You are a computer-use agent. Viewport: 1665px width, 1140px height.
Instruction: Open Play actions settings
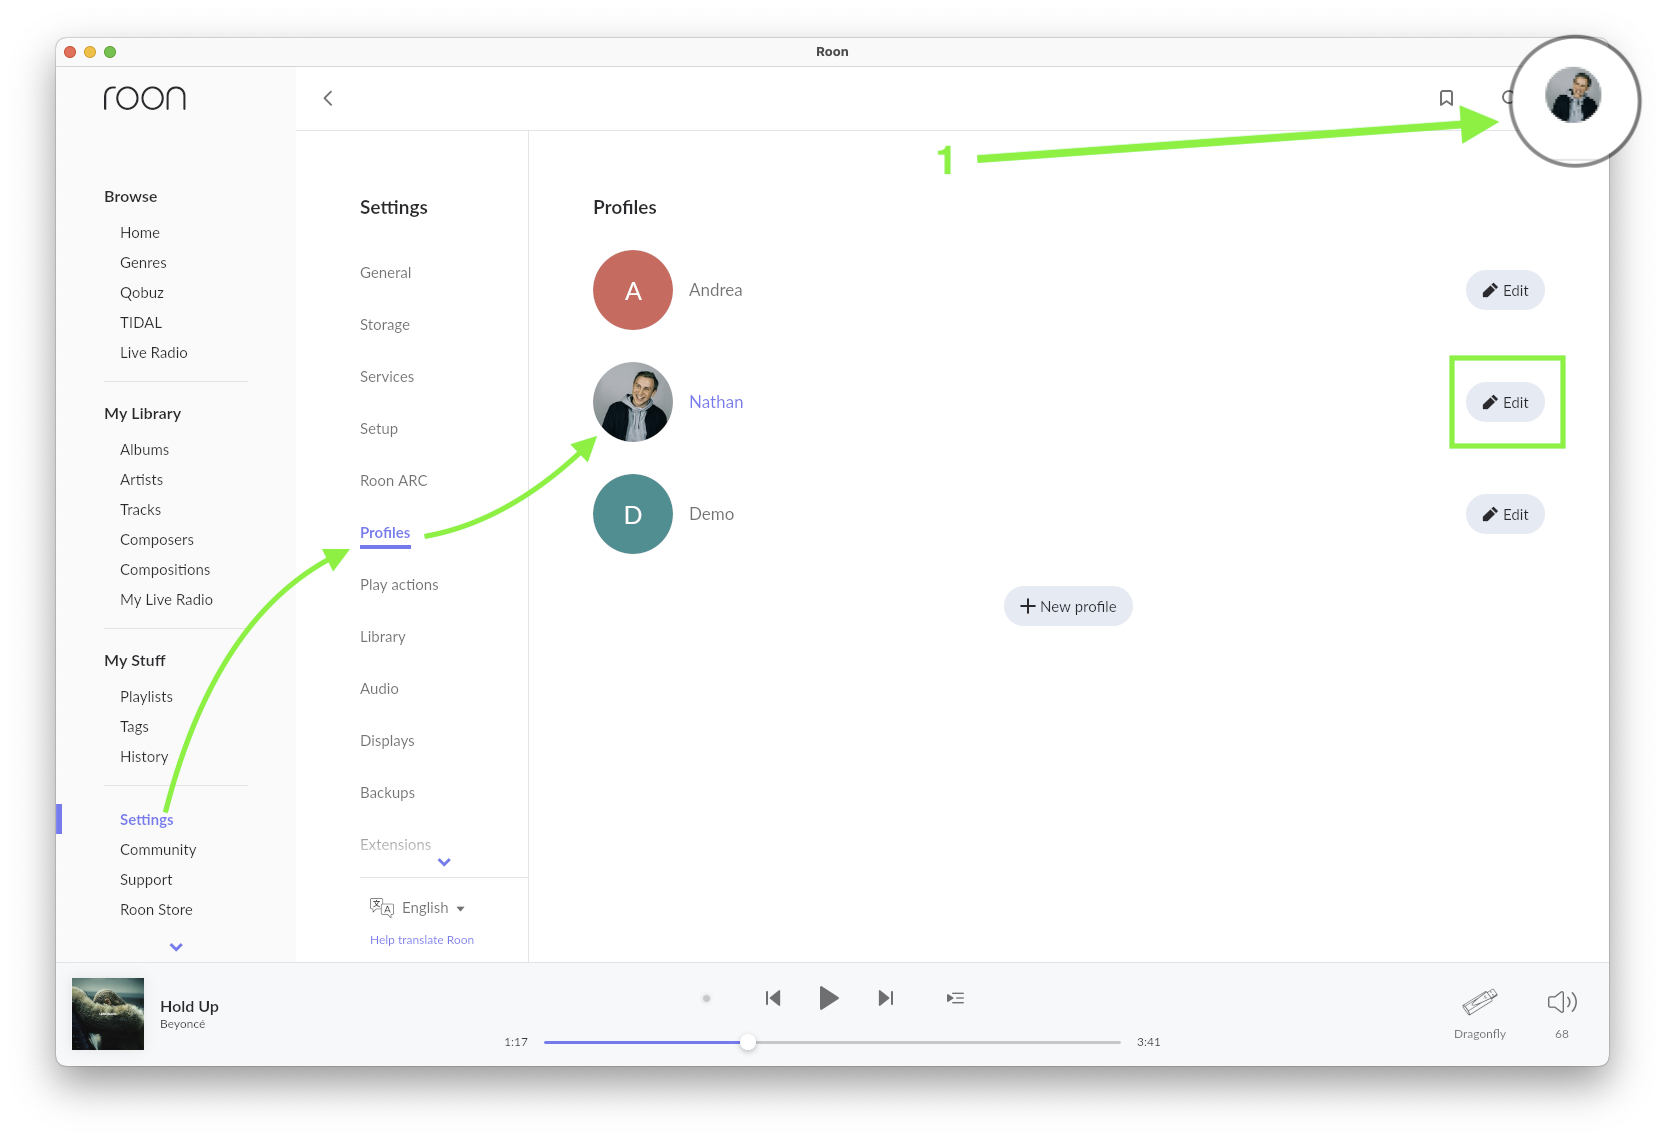point(399,585)
